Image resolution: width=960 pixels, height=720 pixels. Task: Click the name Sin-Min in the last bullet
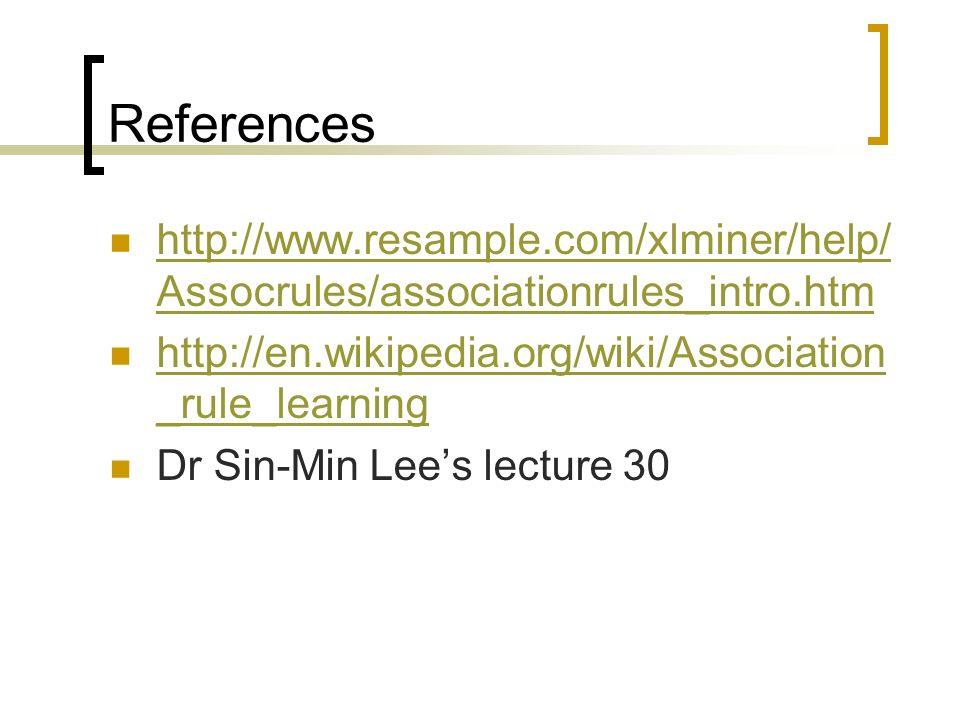click(286, 466)
